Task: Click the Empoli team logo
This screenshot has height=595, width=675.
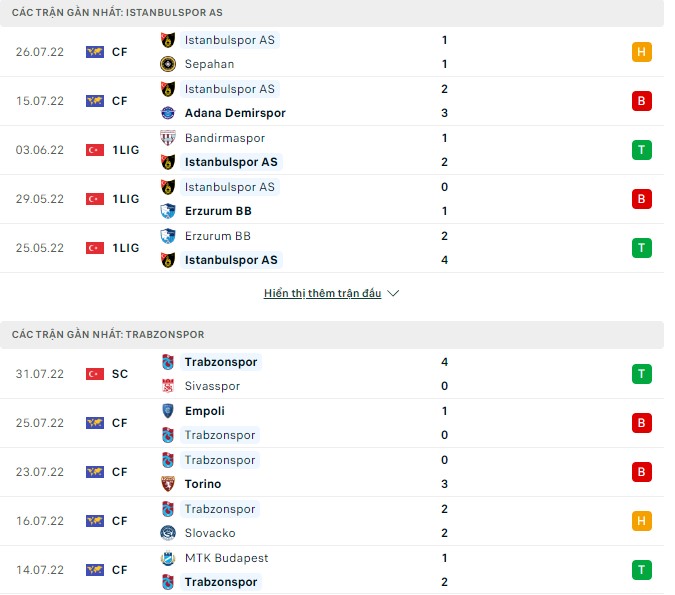Action: [168, 411]
